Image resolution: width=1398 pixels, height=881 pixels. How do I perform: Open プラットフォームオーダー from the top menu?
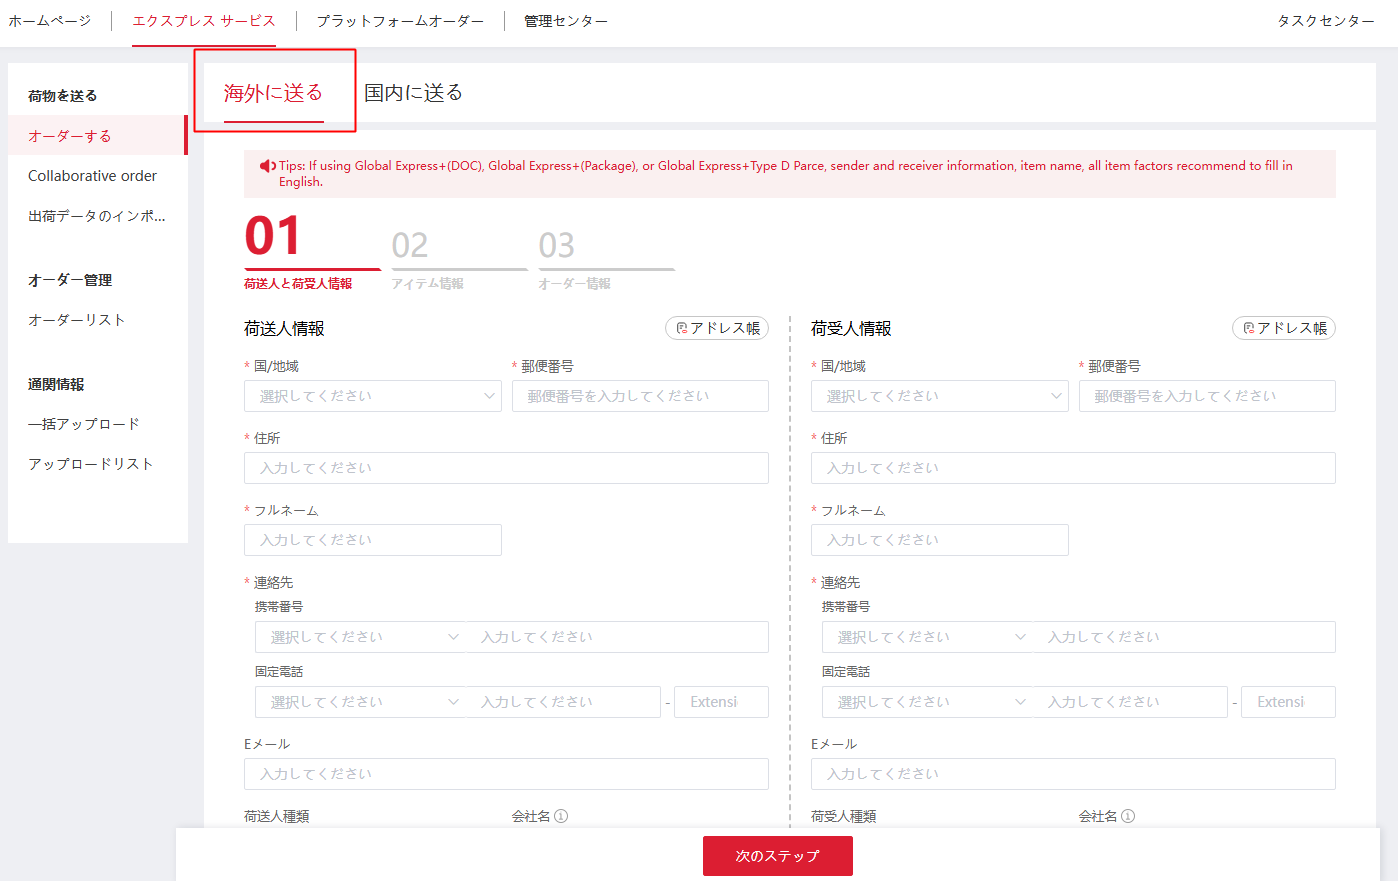coord(399,18)
